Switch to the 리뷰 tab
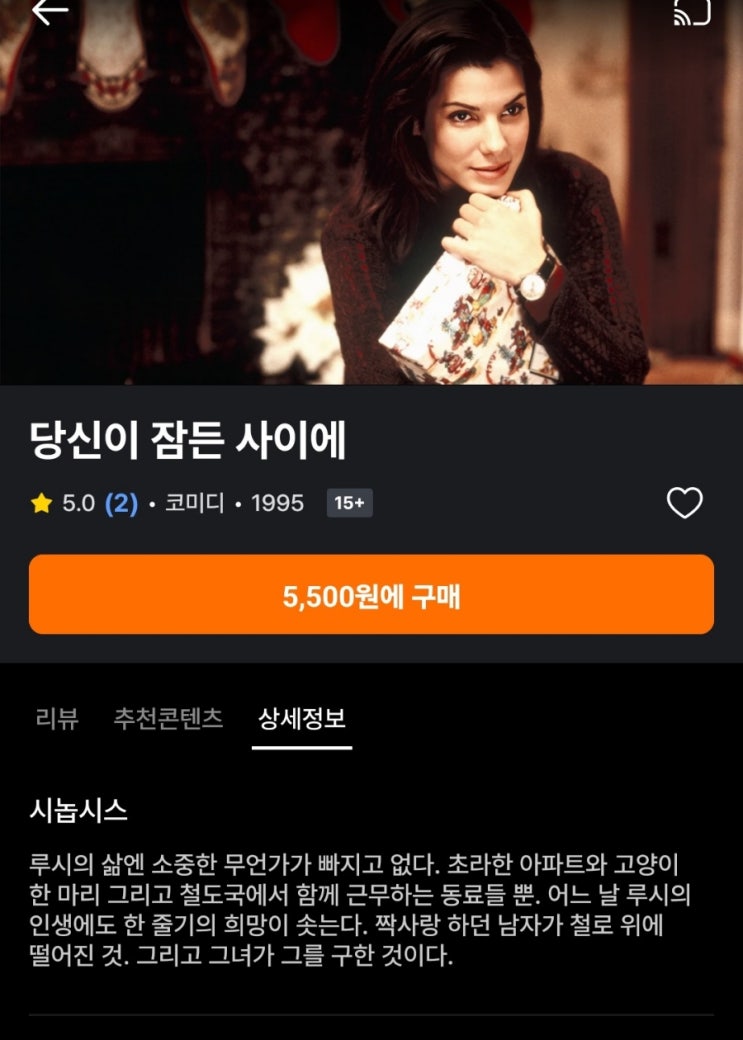The width and height of the screenshot is (743, 1040). [x=57, y=718]
